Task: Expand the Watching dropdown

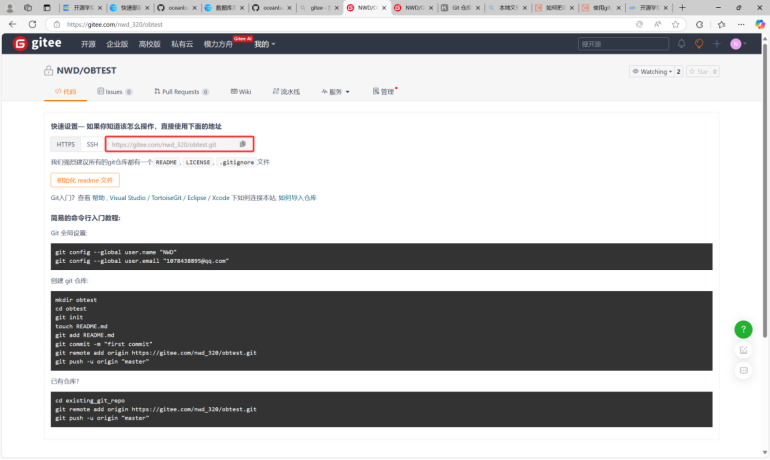Action: coord(652,71)
